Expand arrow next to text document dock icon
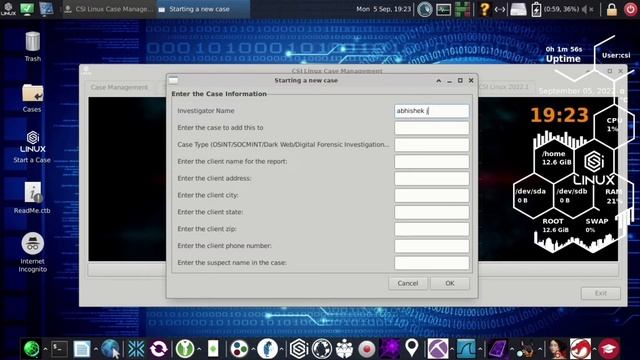640x360 pixels. (96, 349)
